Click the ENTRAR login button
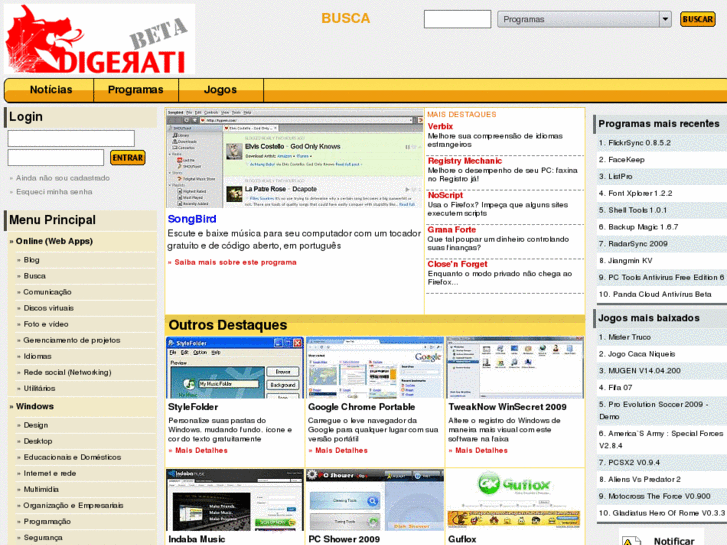The image size is (727, 545). (128, 158)
